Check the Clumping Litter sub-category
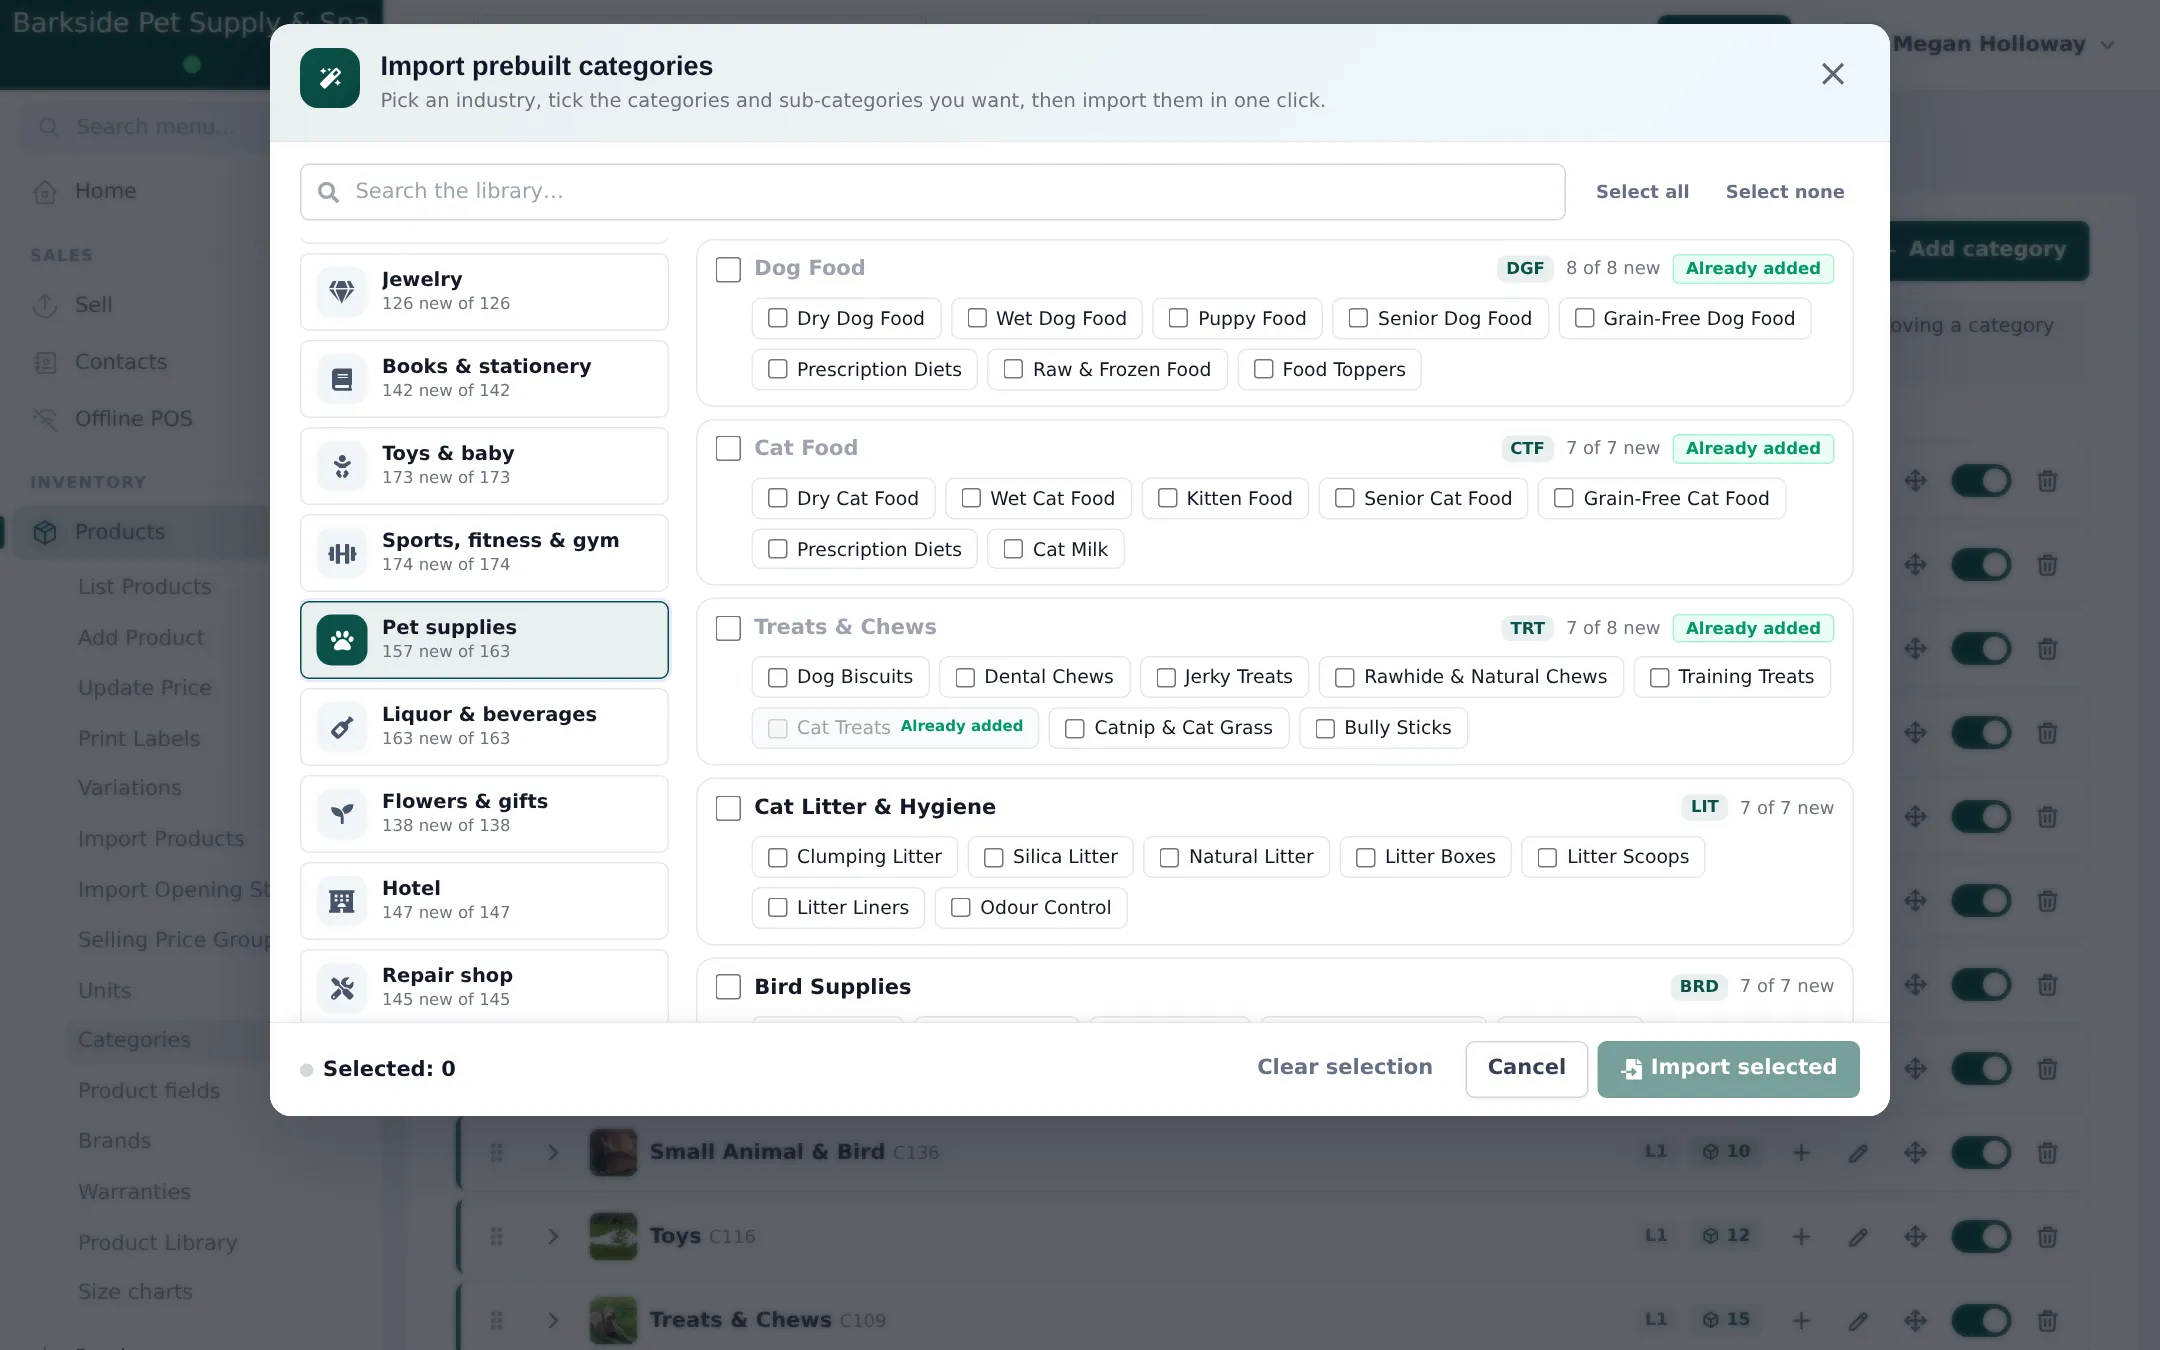The width and height of the screenshot is (2160, 1350). (x=777, y=857)
